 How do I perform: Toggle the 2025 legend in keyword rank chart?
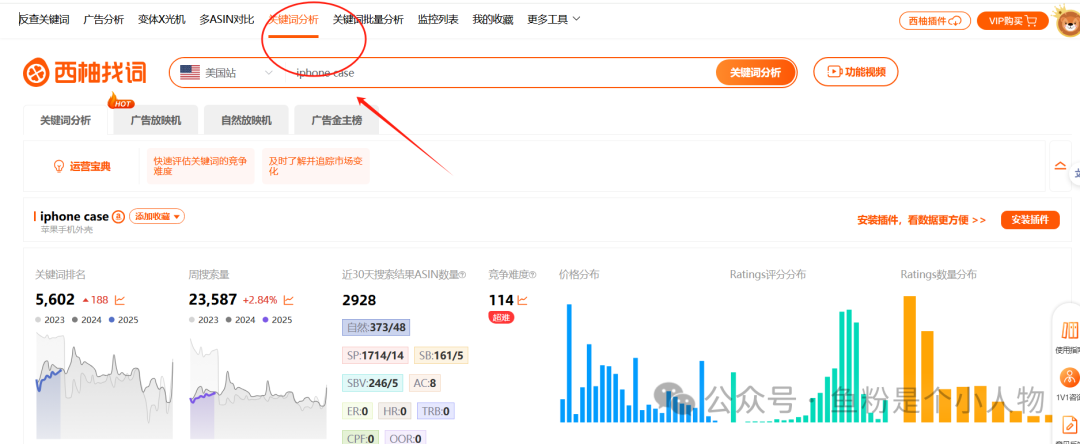pyautogui.click(x=123, y=320)
